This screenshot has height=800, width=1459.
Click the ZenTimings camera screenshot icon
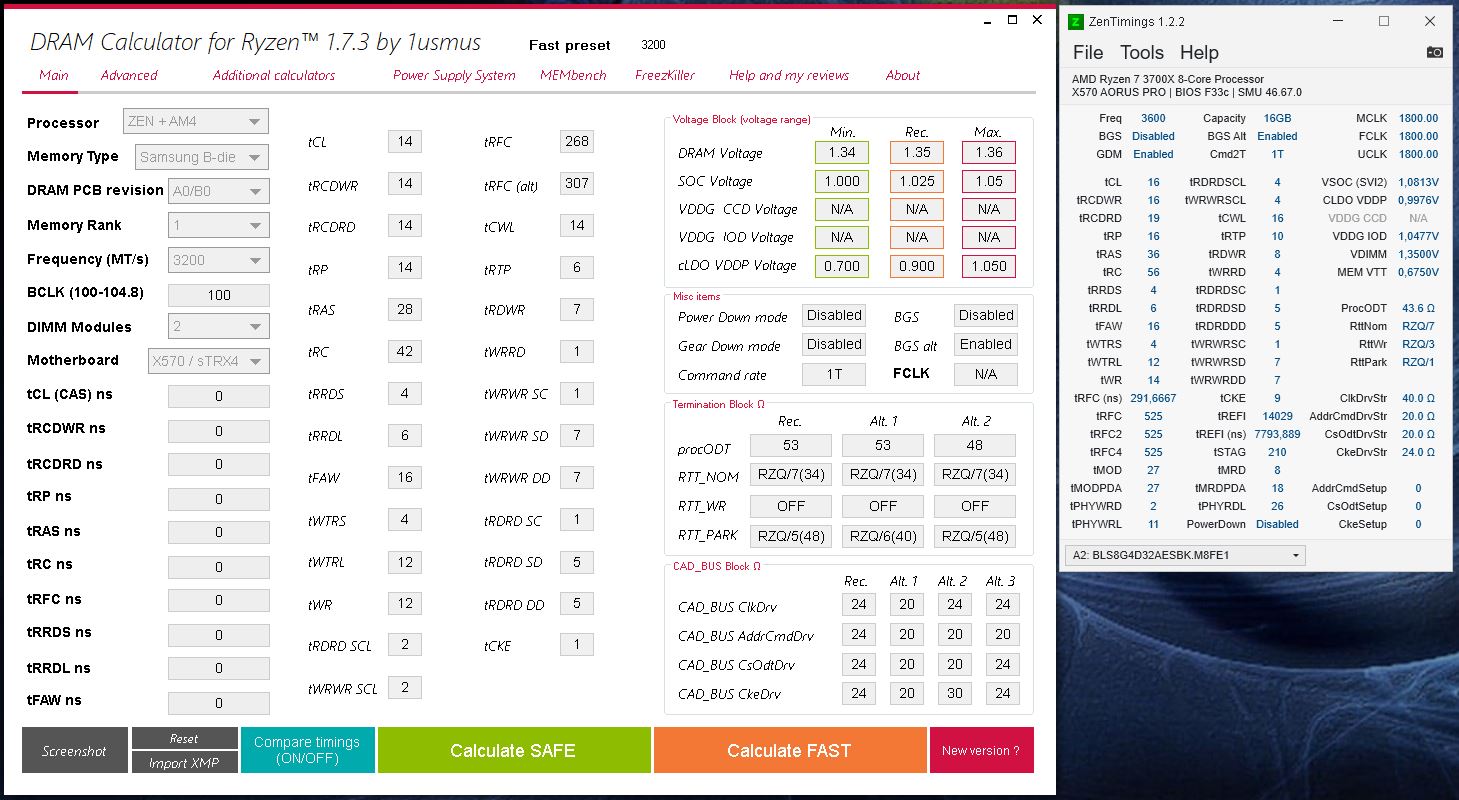pos(1434,52)
